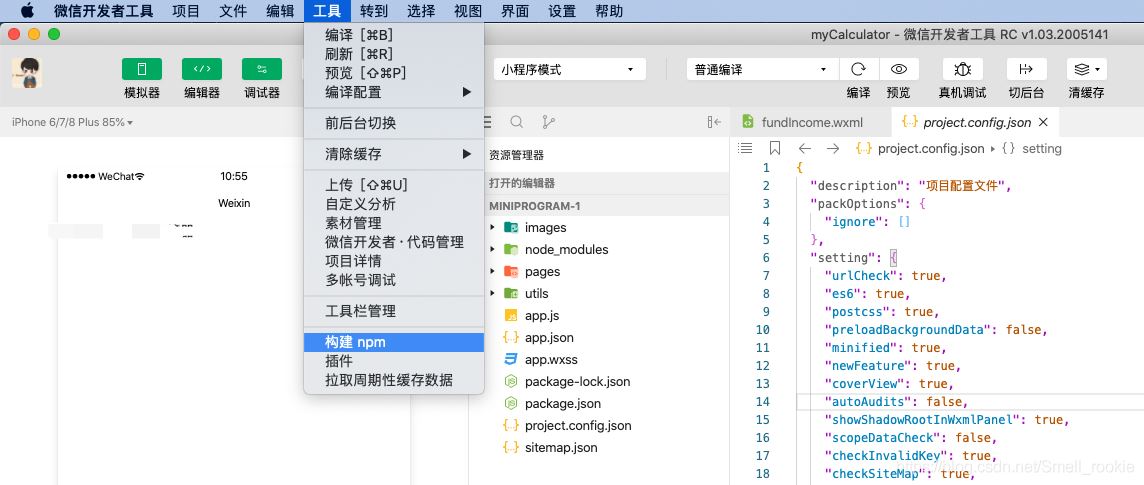
Task: Open the source control branch icon
Action: coord(548,122)
